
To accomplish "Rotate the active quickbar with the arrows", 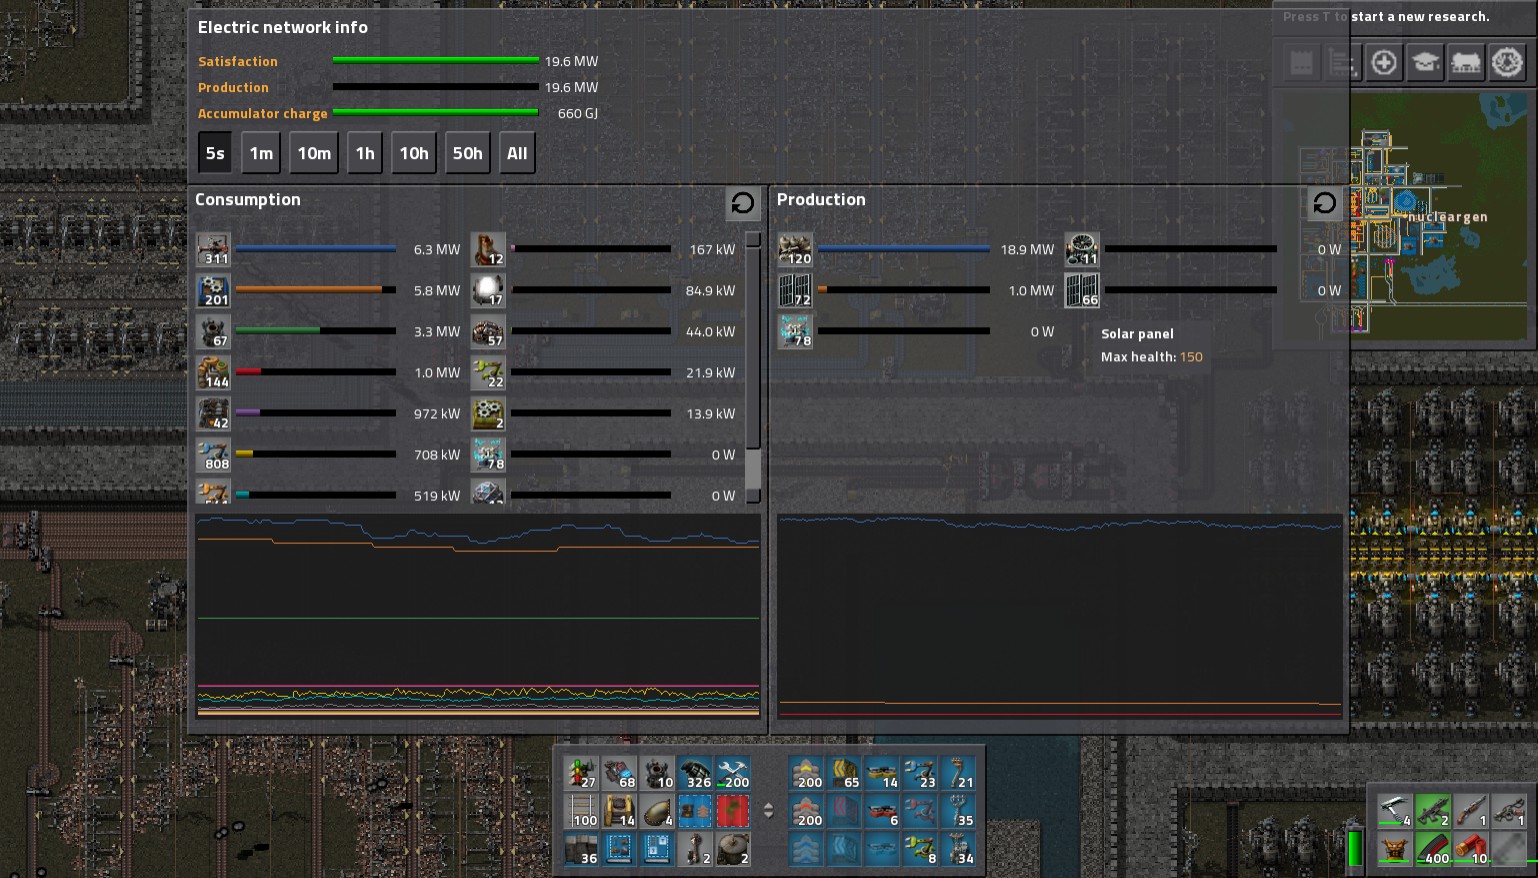I will (x=768, y=810).
